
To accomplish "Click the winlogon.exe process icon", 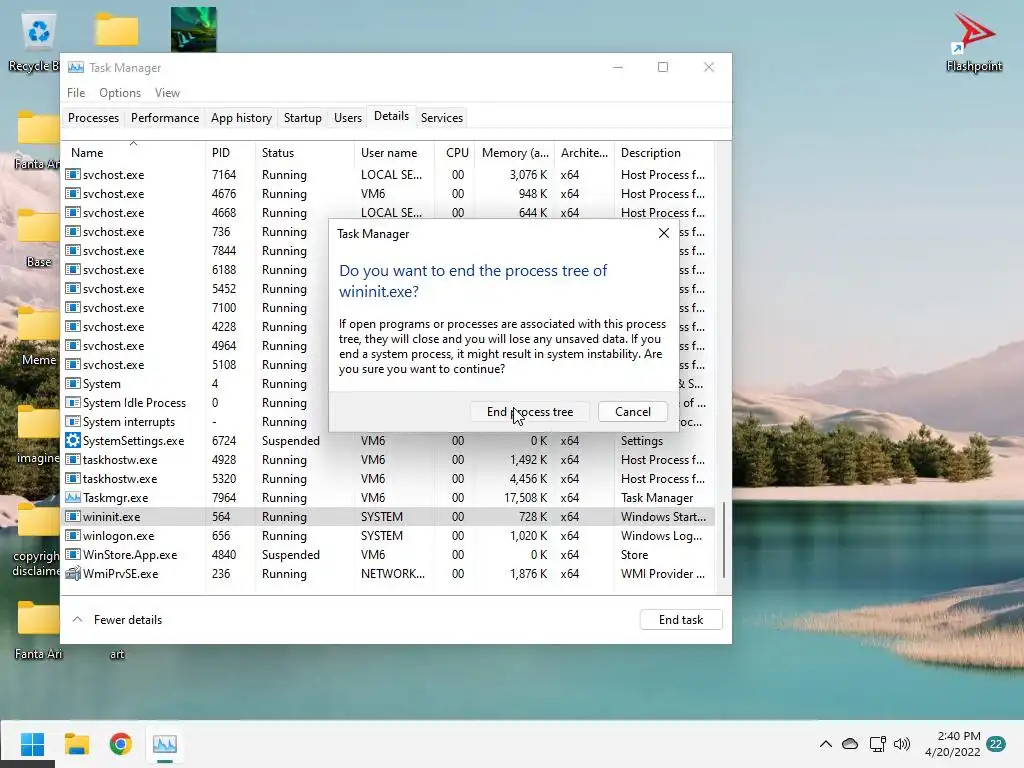I will click(72, 536).
